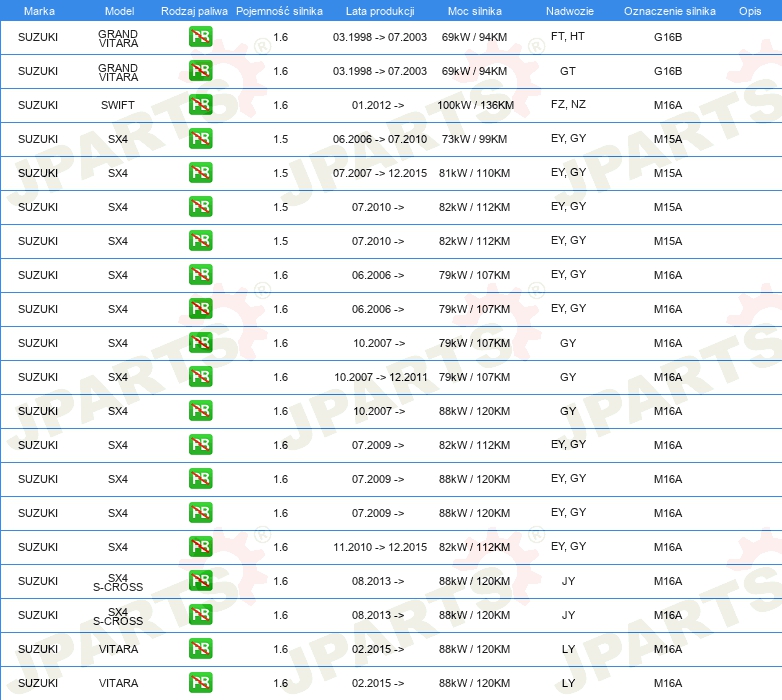
Task: Click the Lata produkcji column header
Action: coord(380,11)
